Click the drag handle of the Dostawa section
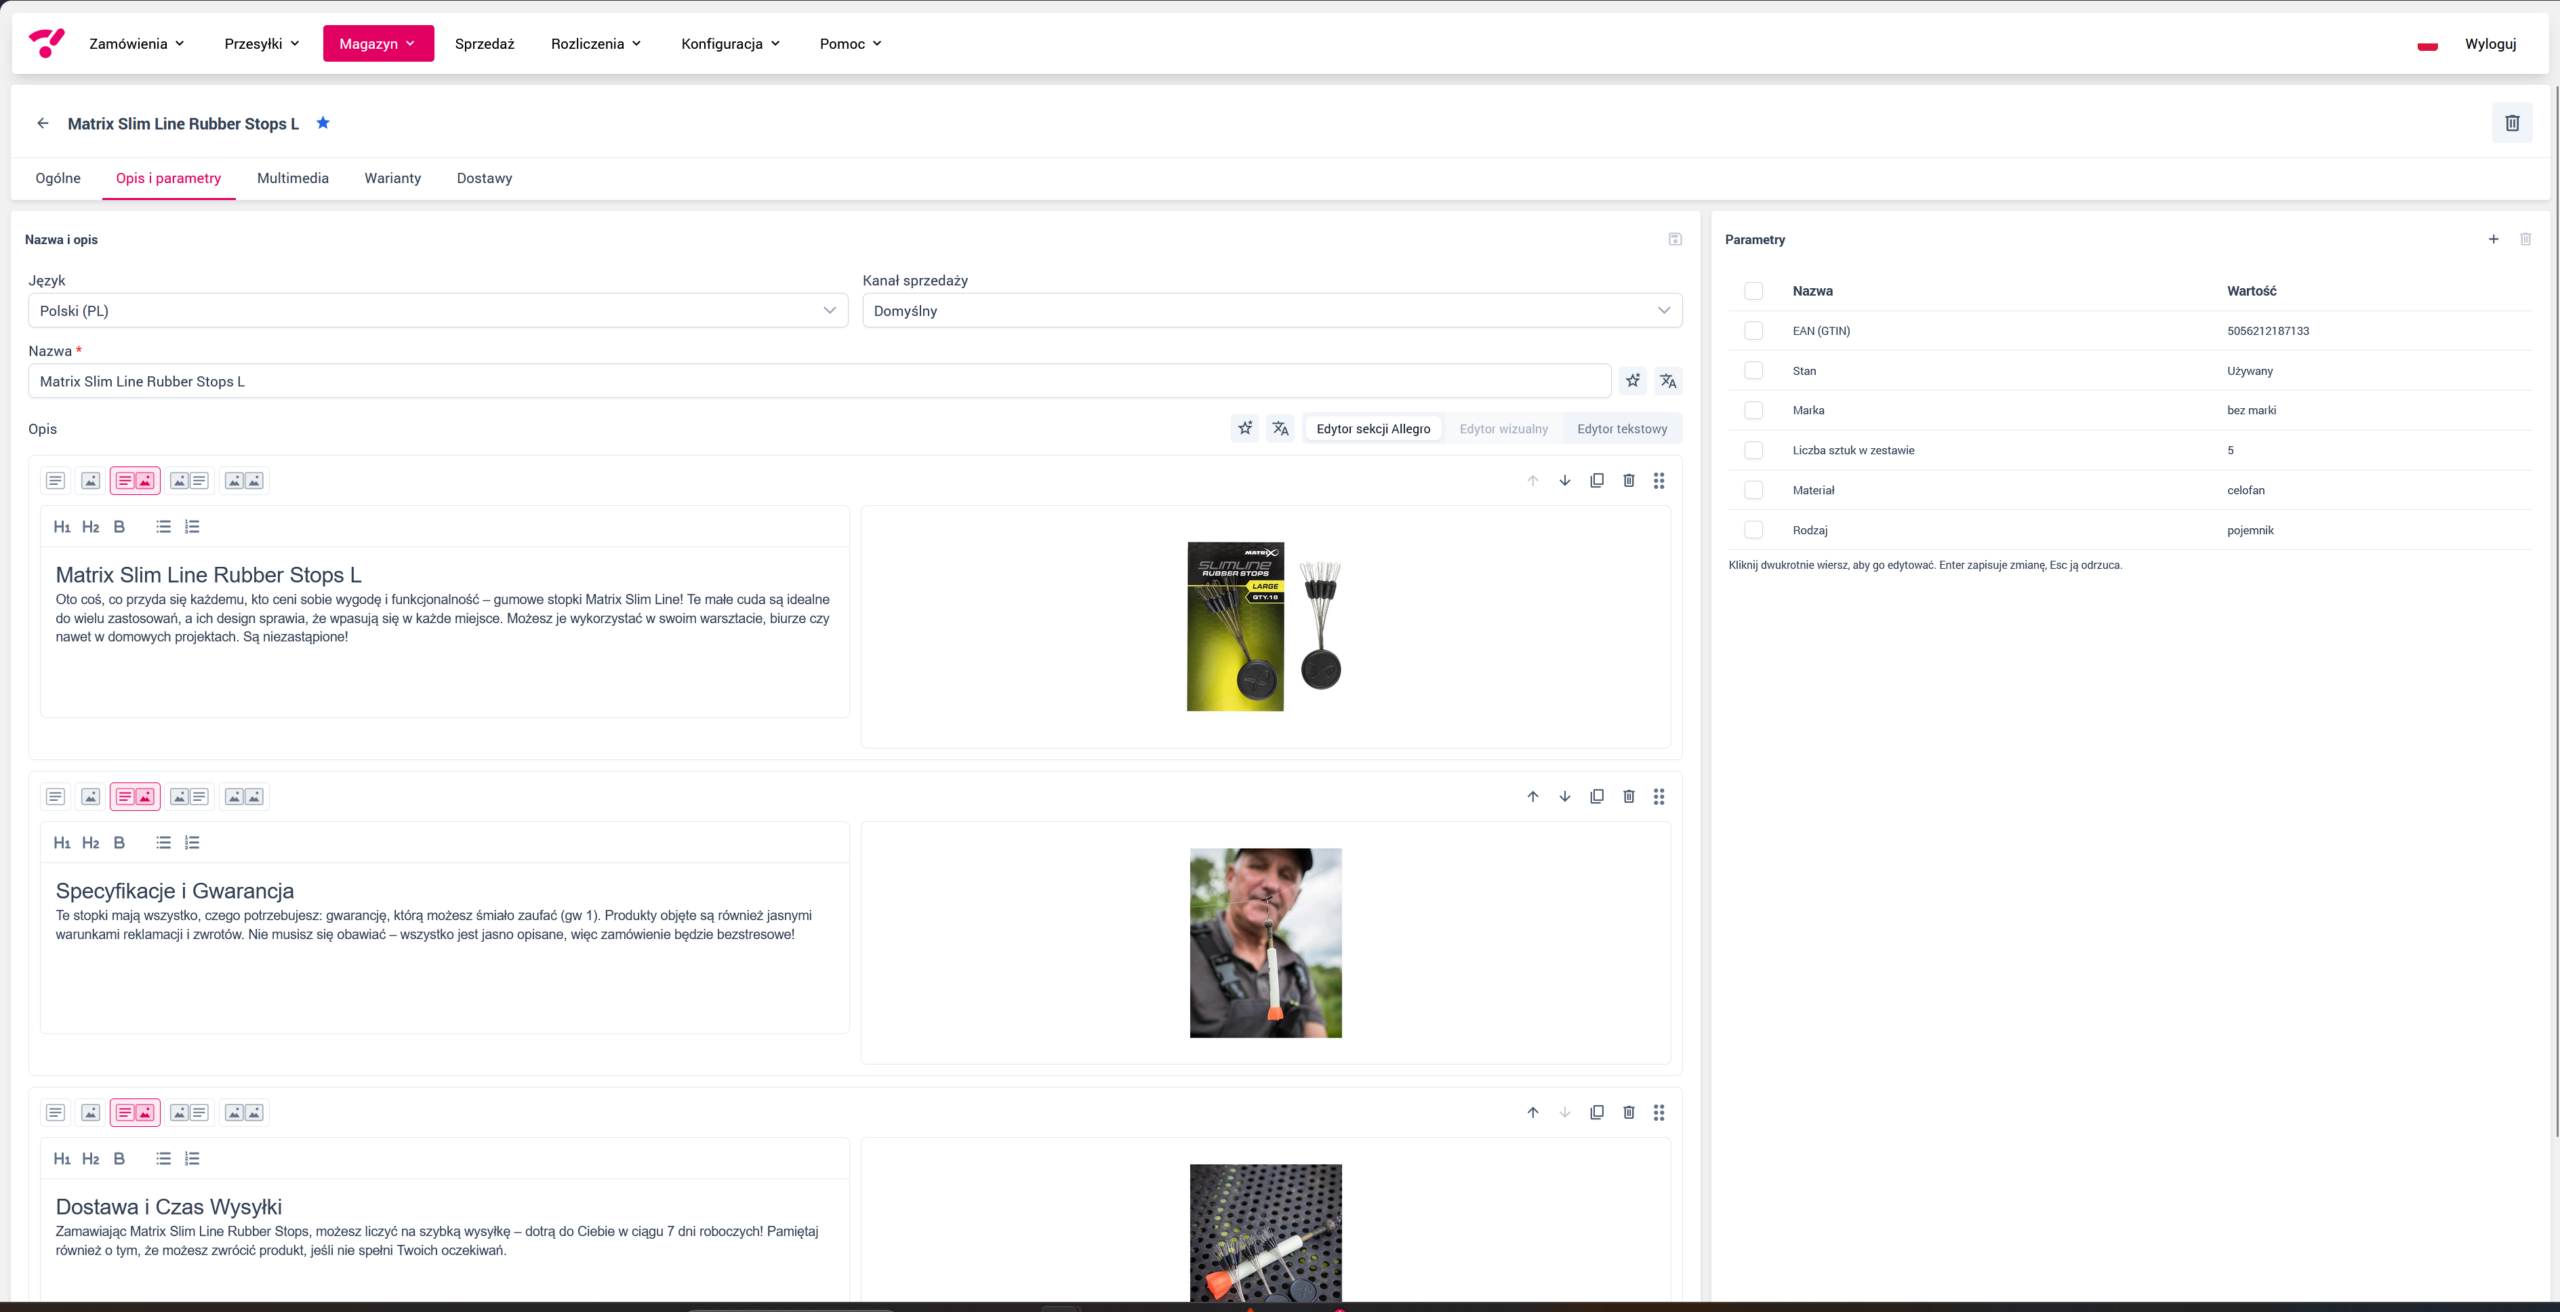The width and height of the screenshot is (2560, 1312). click(1659, 1113)
